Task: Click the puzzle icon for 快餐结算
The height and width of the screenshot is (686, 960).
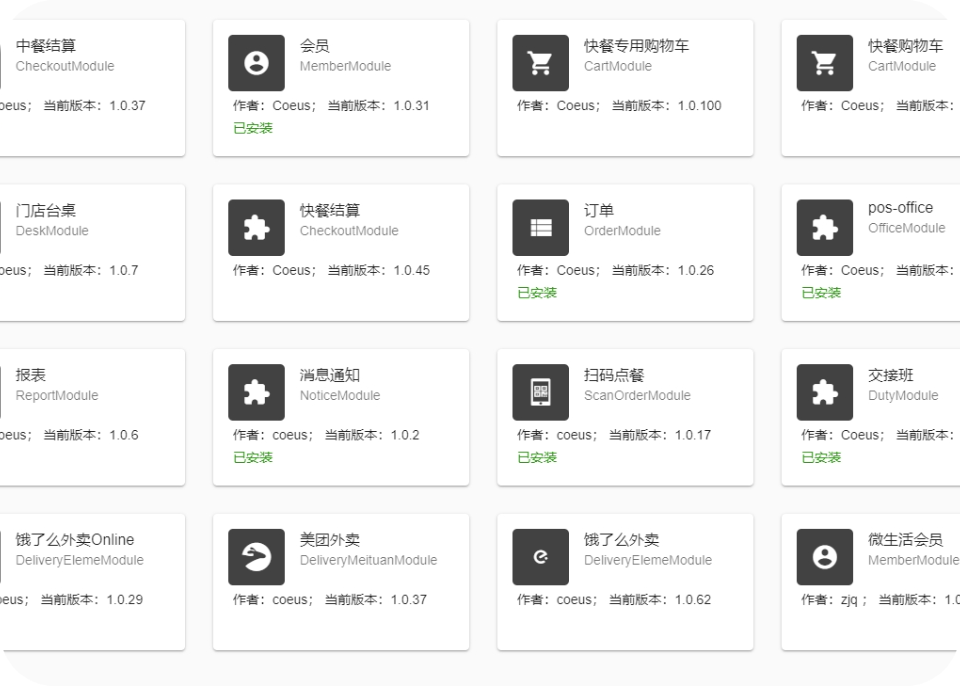Action: tap(256, 228)
